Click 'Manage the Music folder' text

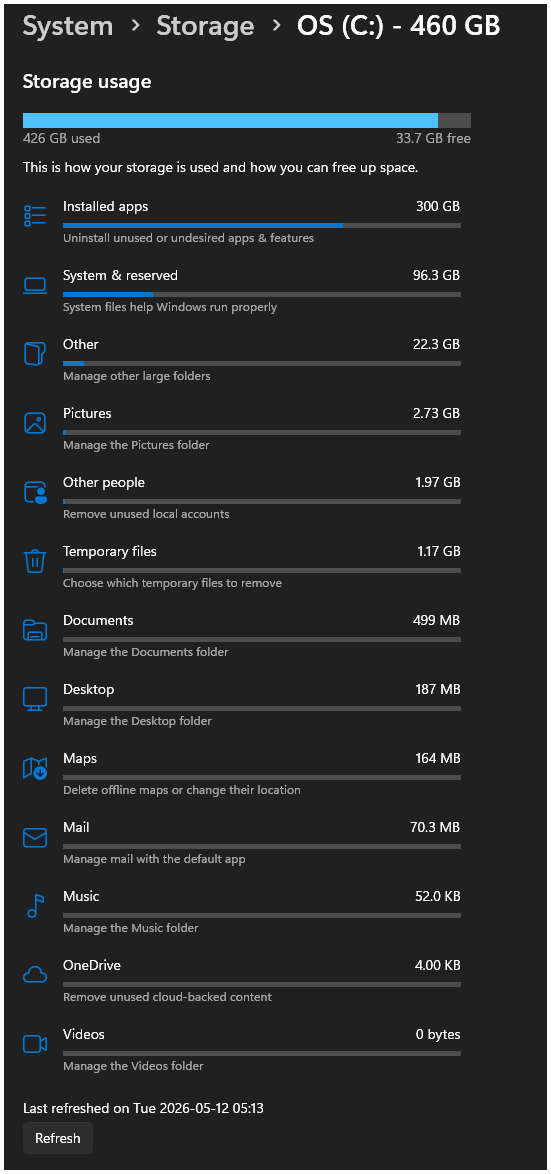pyautogui.click(x=131, y=928)
